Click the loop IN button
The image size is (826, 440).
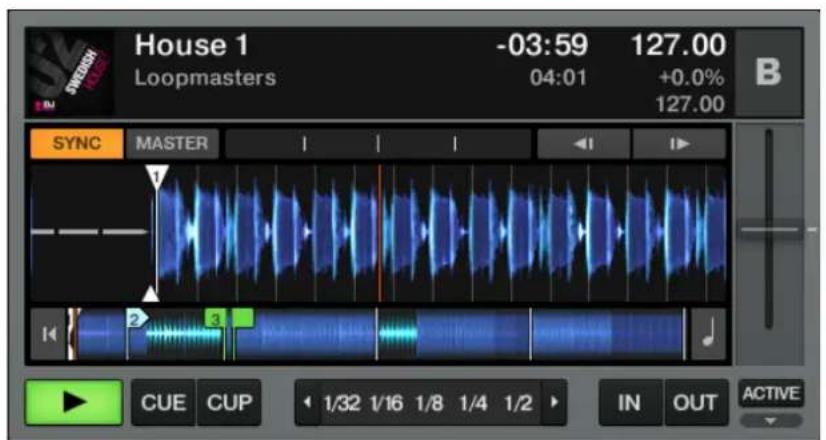pyautogui.click(x=630, y=403)
